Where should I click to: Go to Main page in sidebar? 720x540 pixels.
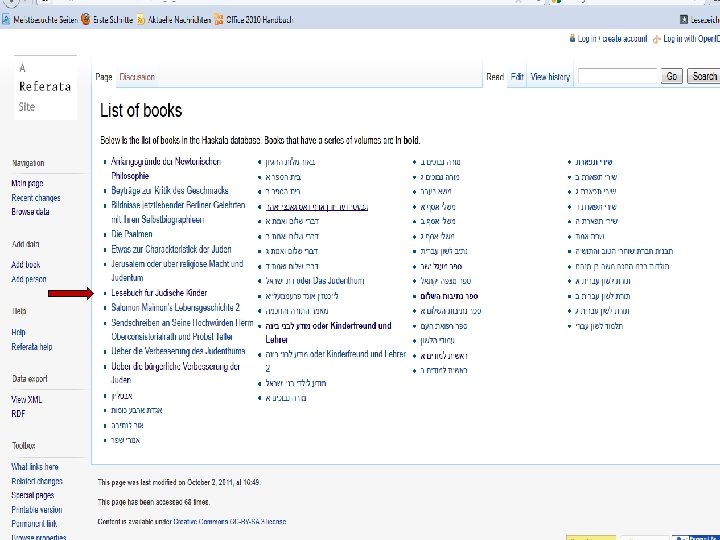click(x=27, y=183)
